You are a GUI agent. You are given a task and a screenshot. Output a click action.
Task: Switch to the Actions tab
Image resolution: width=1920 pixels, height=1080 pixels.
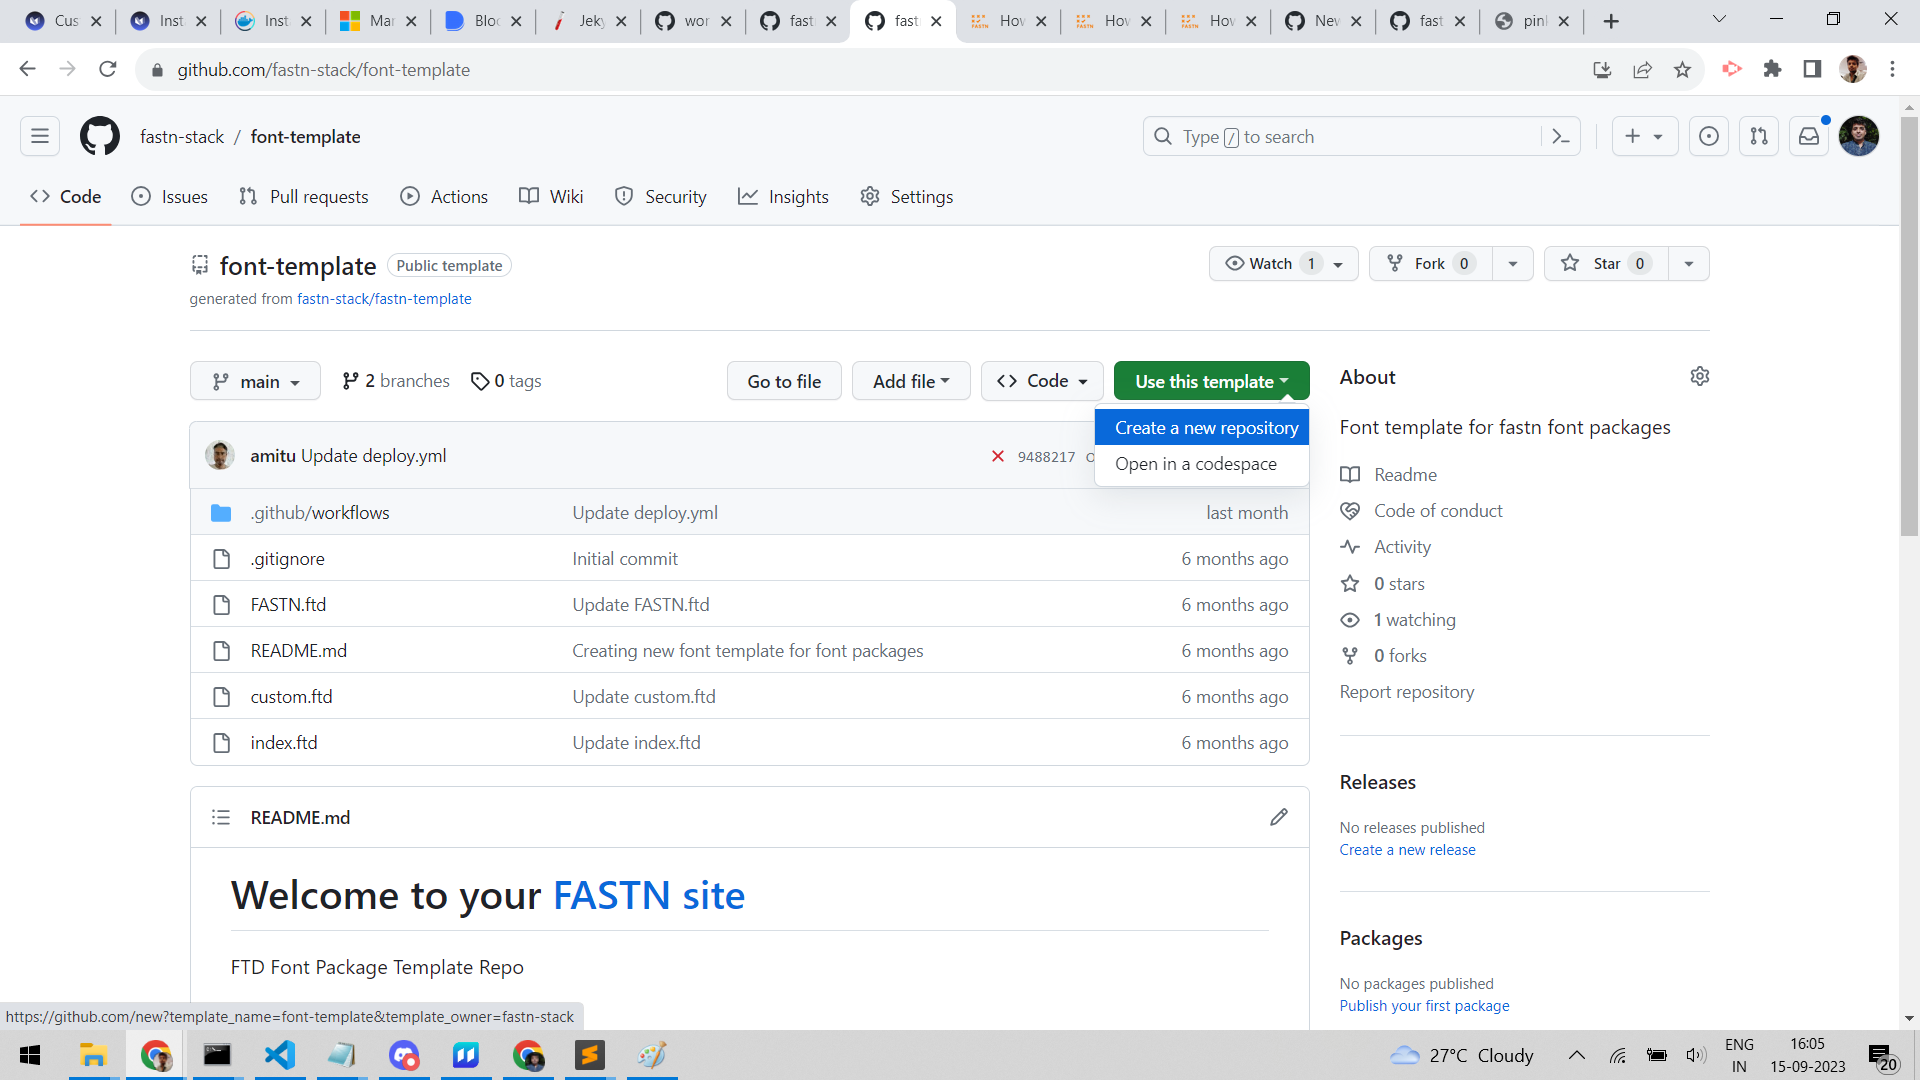[x=444, y=197]
